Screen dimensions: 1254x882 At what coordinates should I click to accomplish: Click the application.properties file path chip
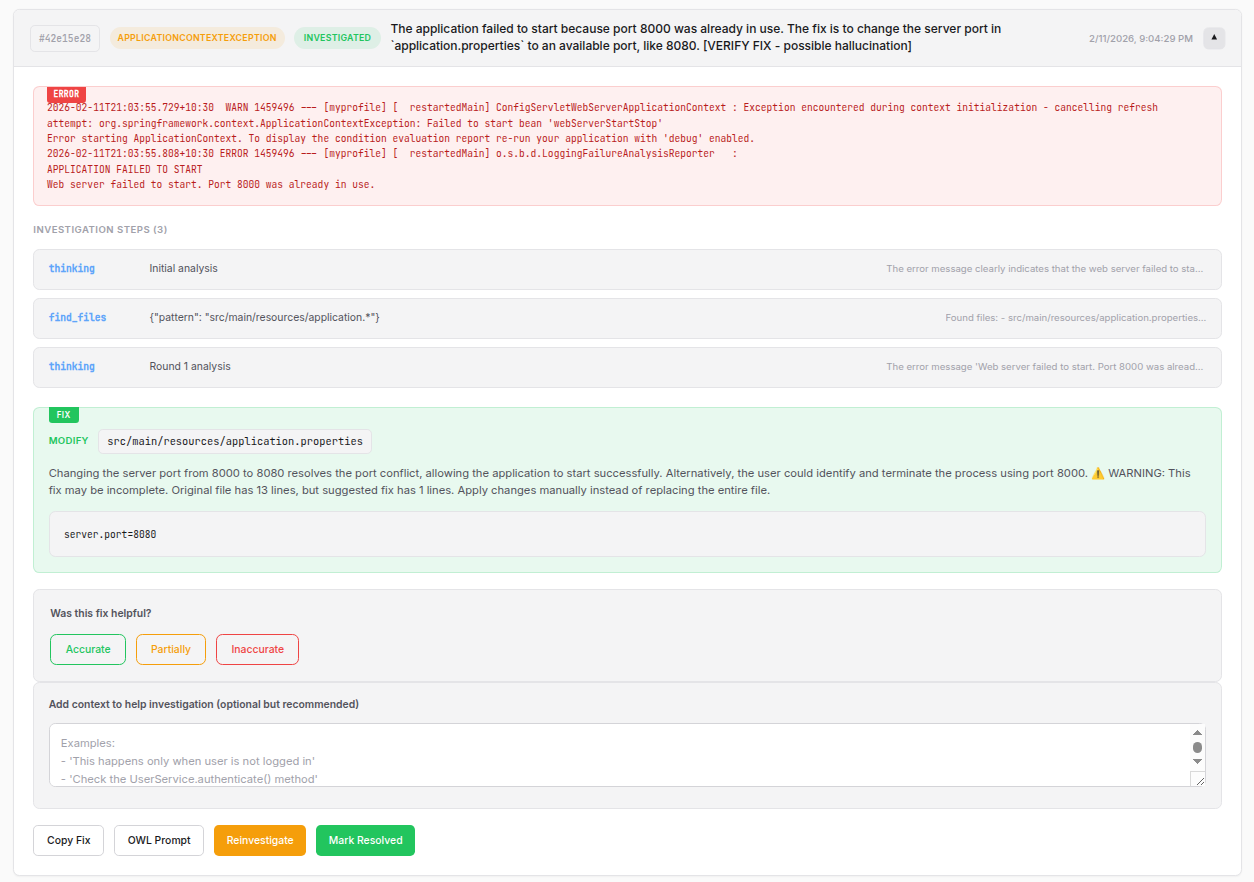point(235,441)
